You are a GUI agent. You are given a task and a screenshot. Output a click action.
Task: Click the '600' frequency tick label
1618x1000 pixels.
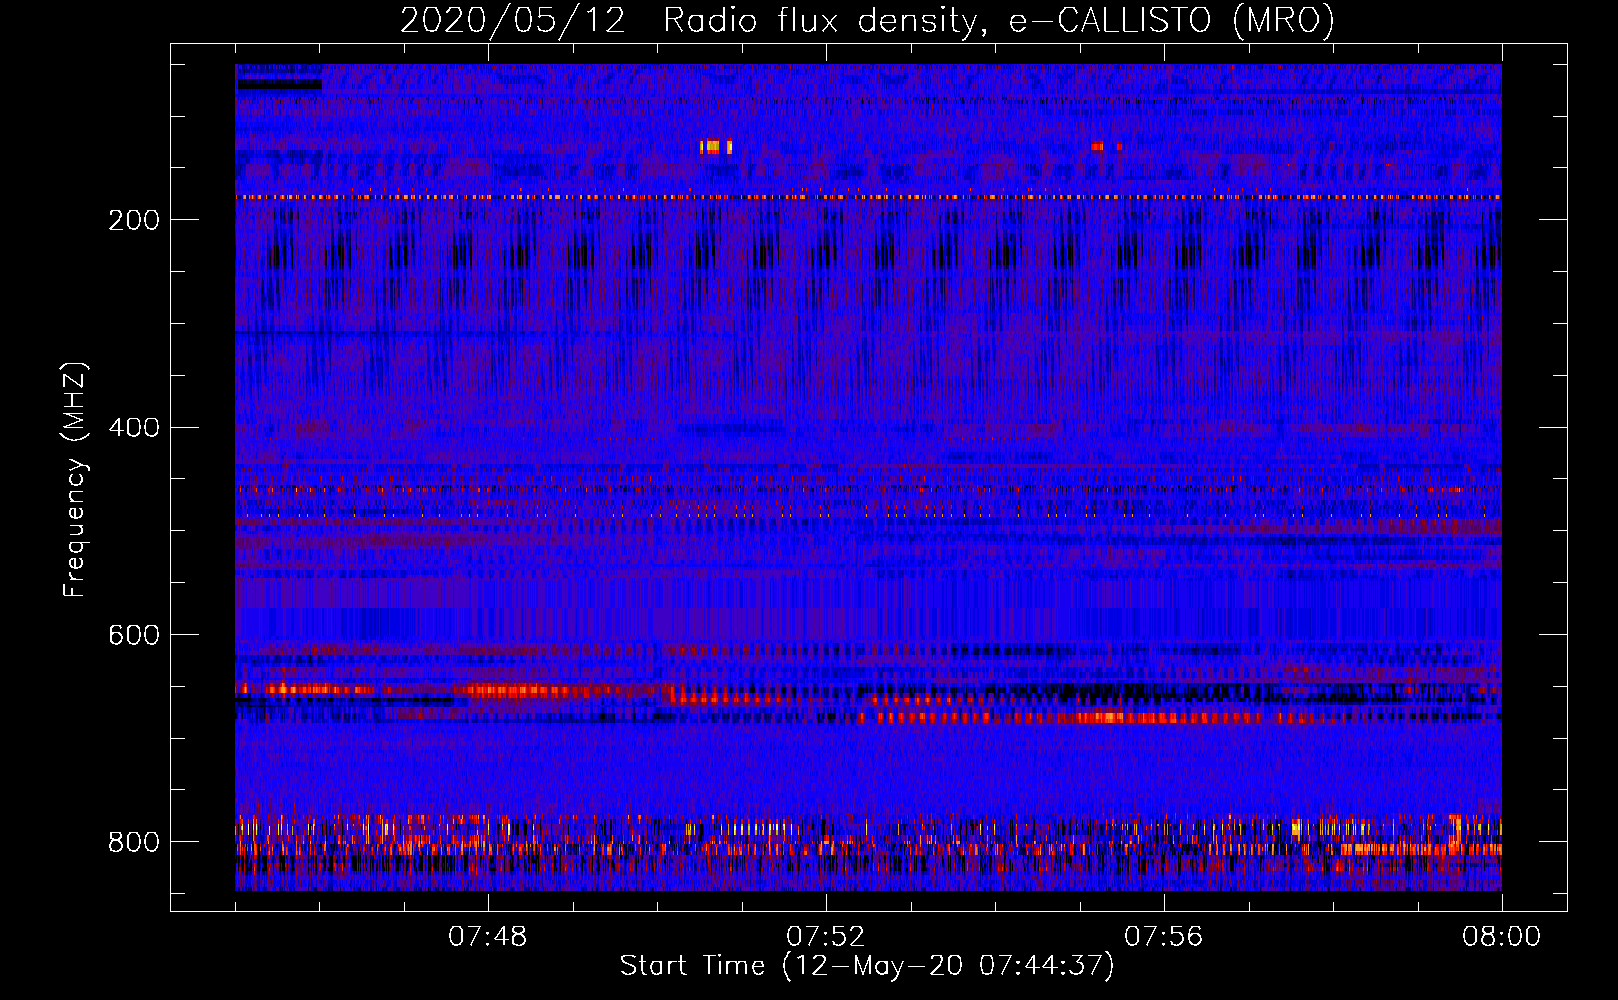point(134,636)
